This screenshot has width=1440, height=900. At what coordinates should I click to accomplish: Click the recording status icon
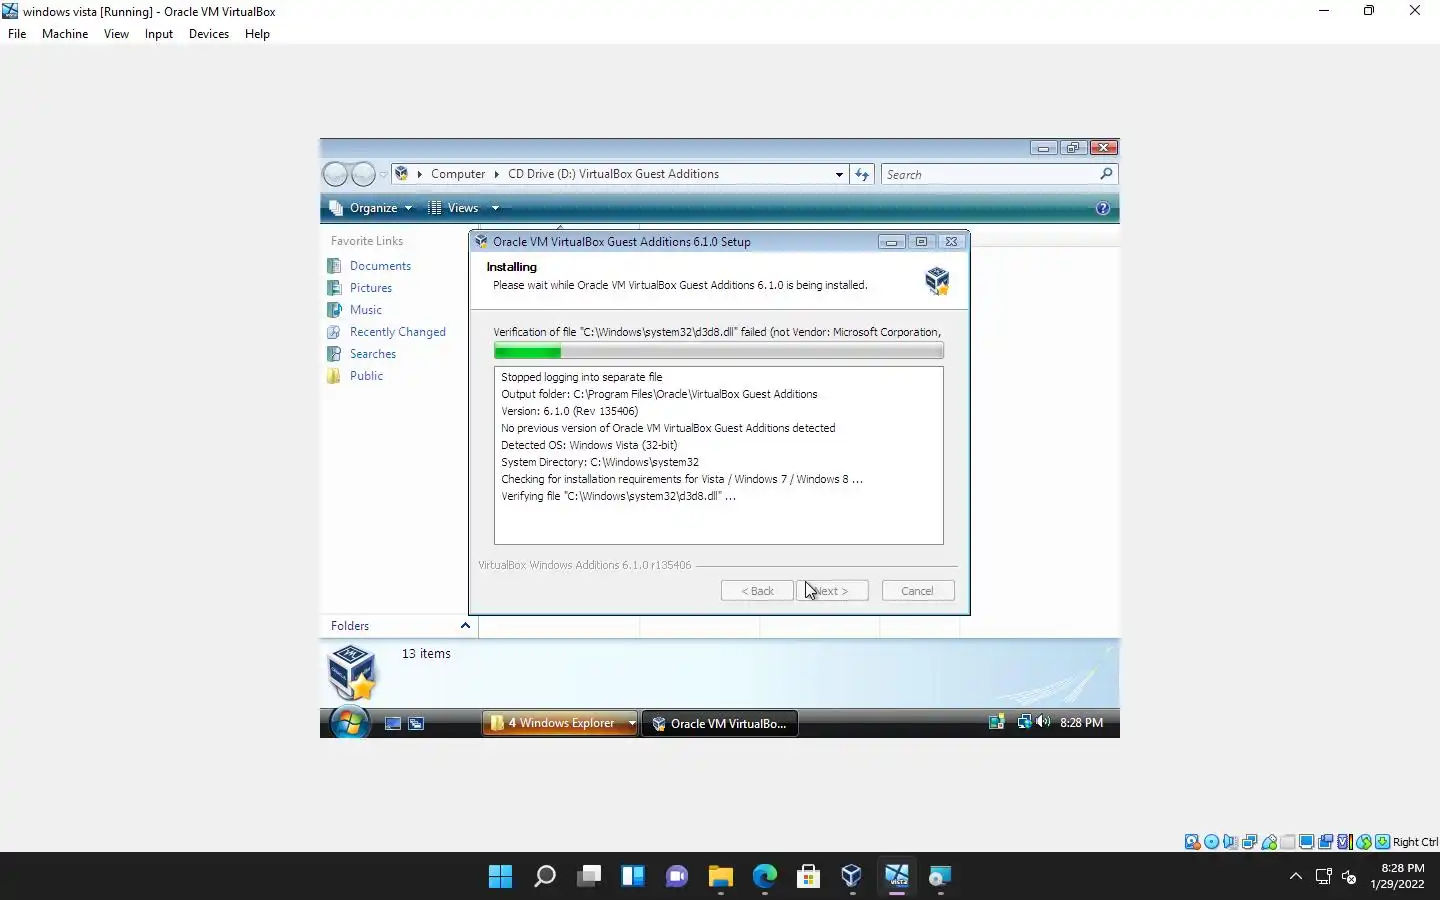1325,842
